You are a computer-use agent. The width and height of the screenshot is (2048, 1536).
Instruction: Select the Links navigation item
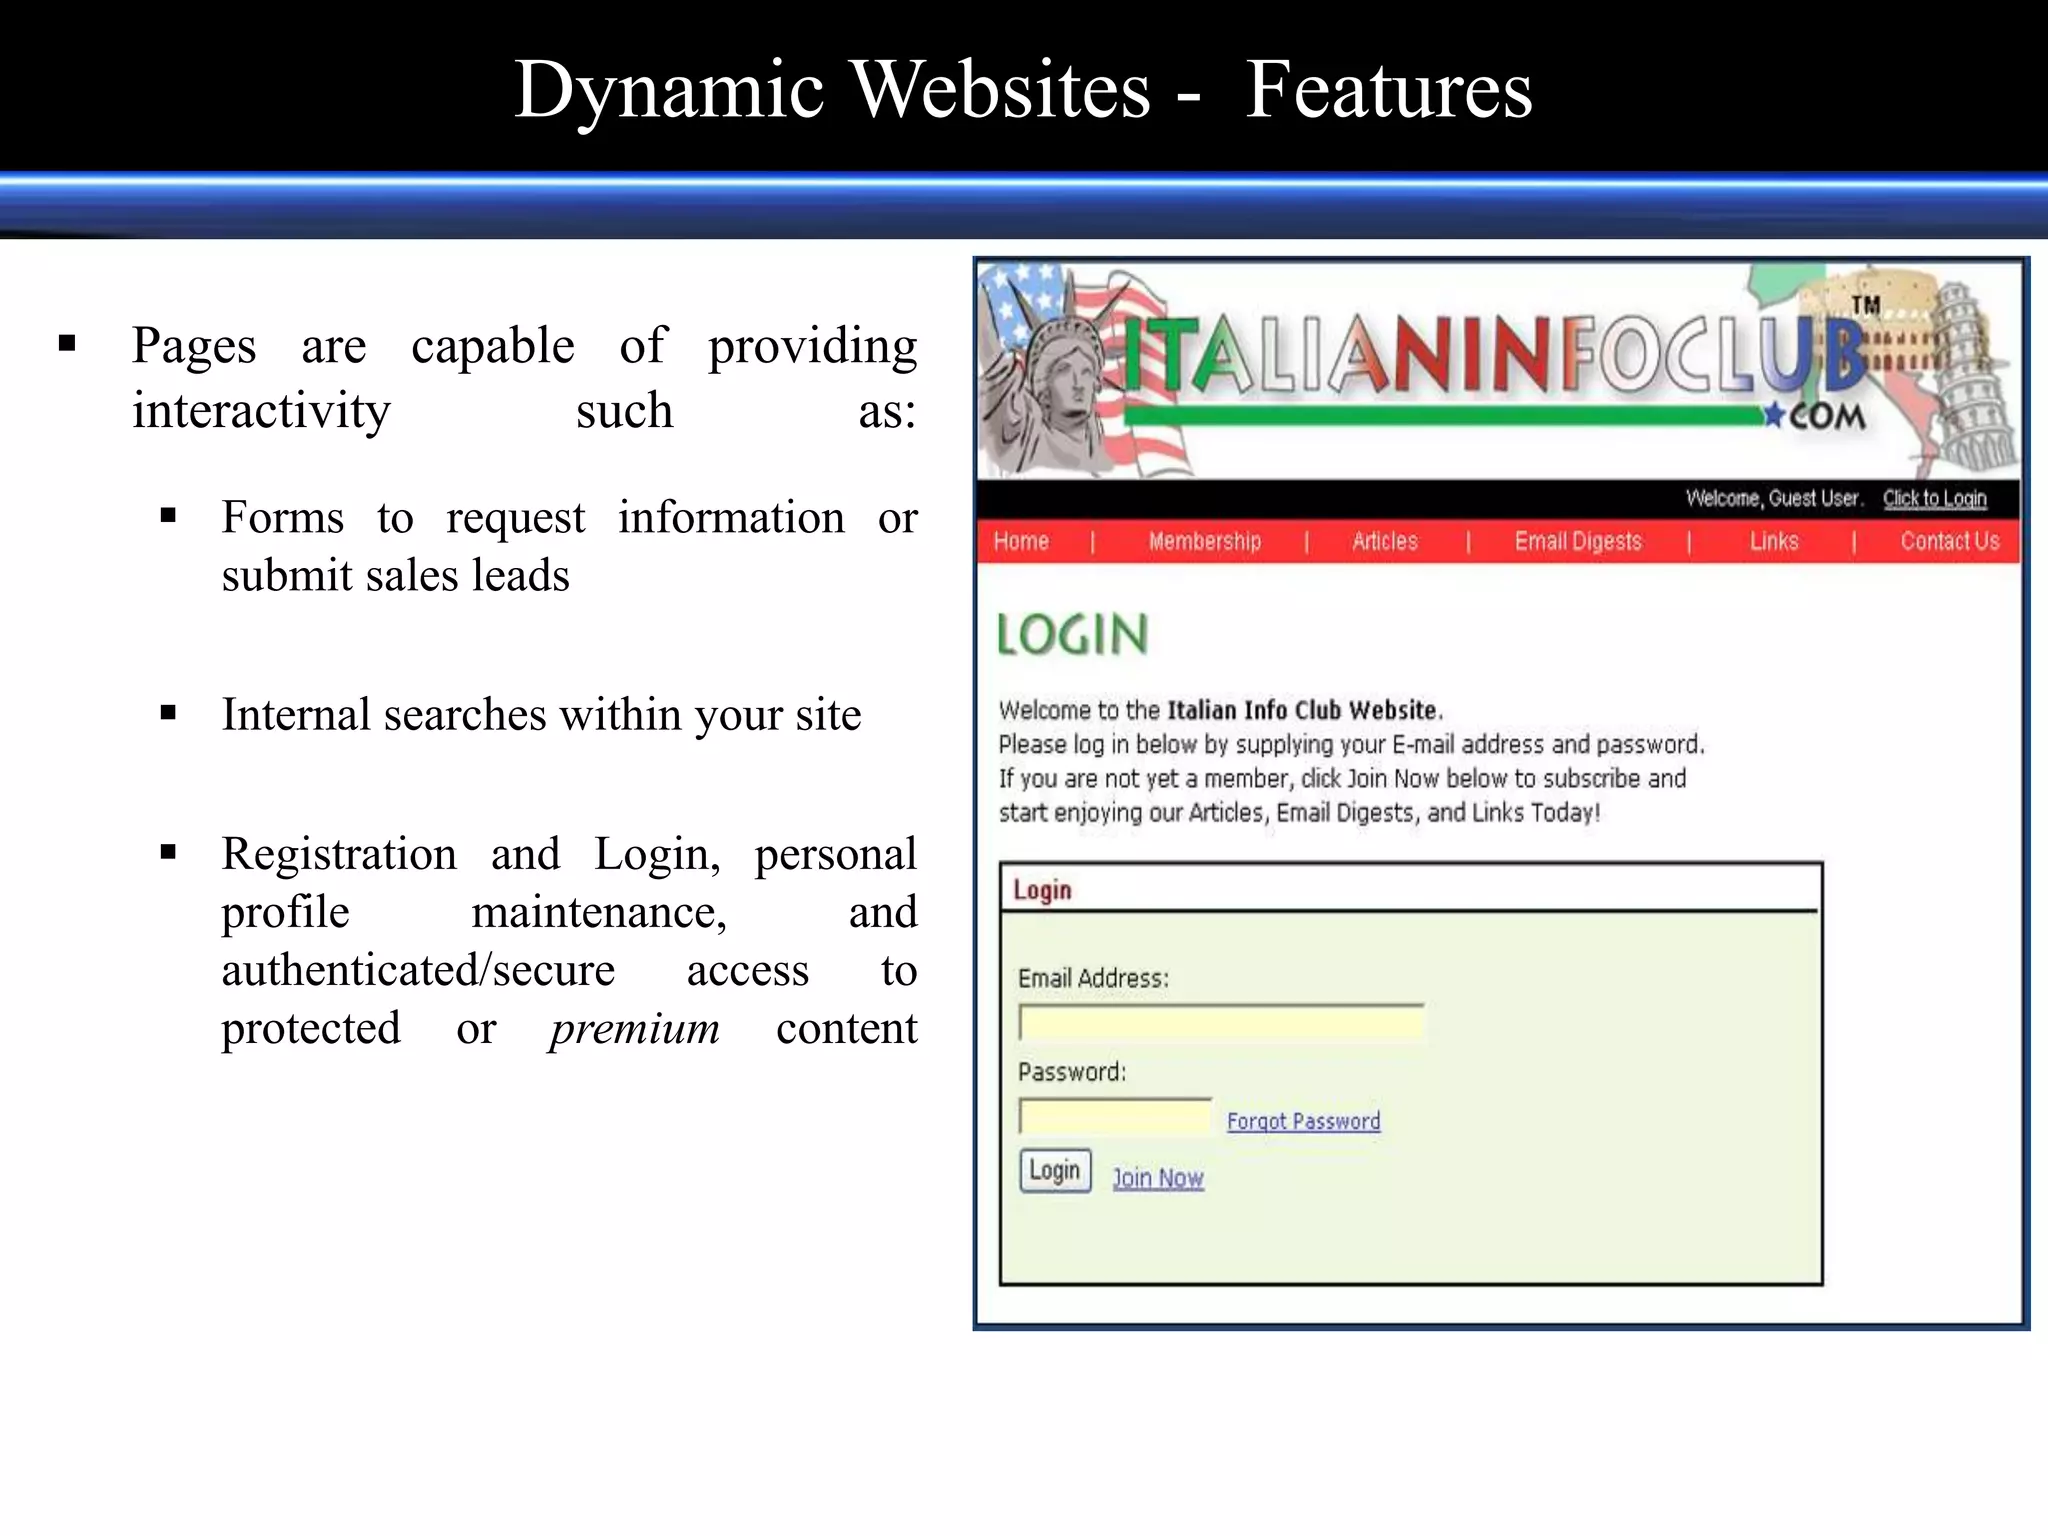(1774, 541)
